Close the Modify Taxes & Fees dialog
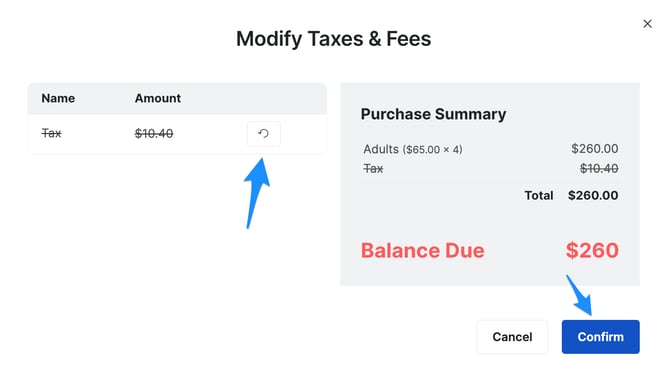 point(647,24)
